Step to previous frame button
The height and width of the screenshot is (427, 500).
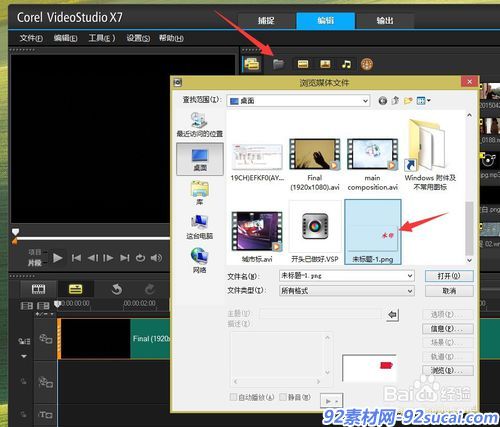tap(93, 258)
